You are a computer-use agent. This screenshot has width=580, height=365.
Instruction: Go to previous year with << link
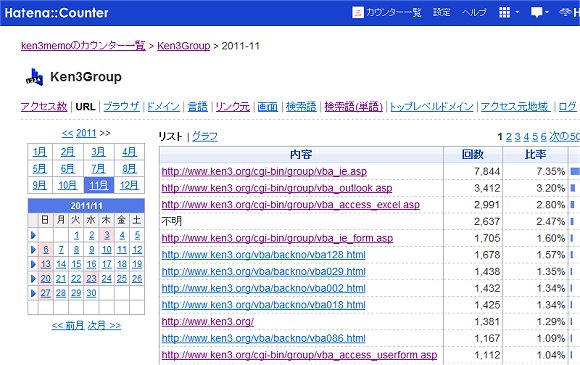67,133
